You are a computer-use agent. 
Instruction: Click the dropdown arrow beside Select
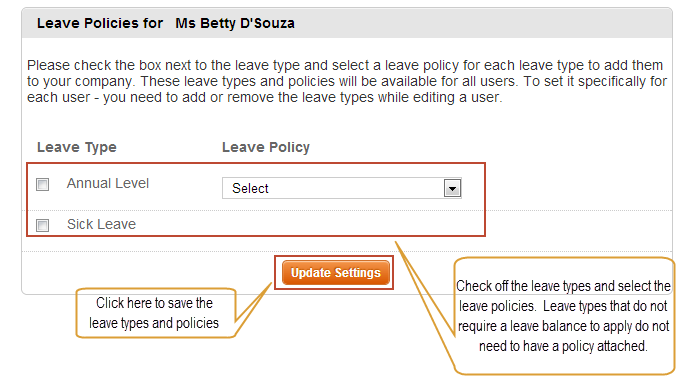452,188
